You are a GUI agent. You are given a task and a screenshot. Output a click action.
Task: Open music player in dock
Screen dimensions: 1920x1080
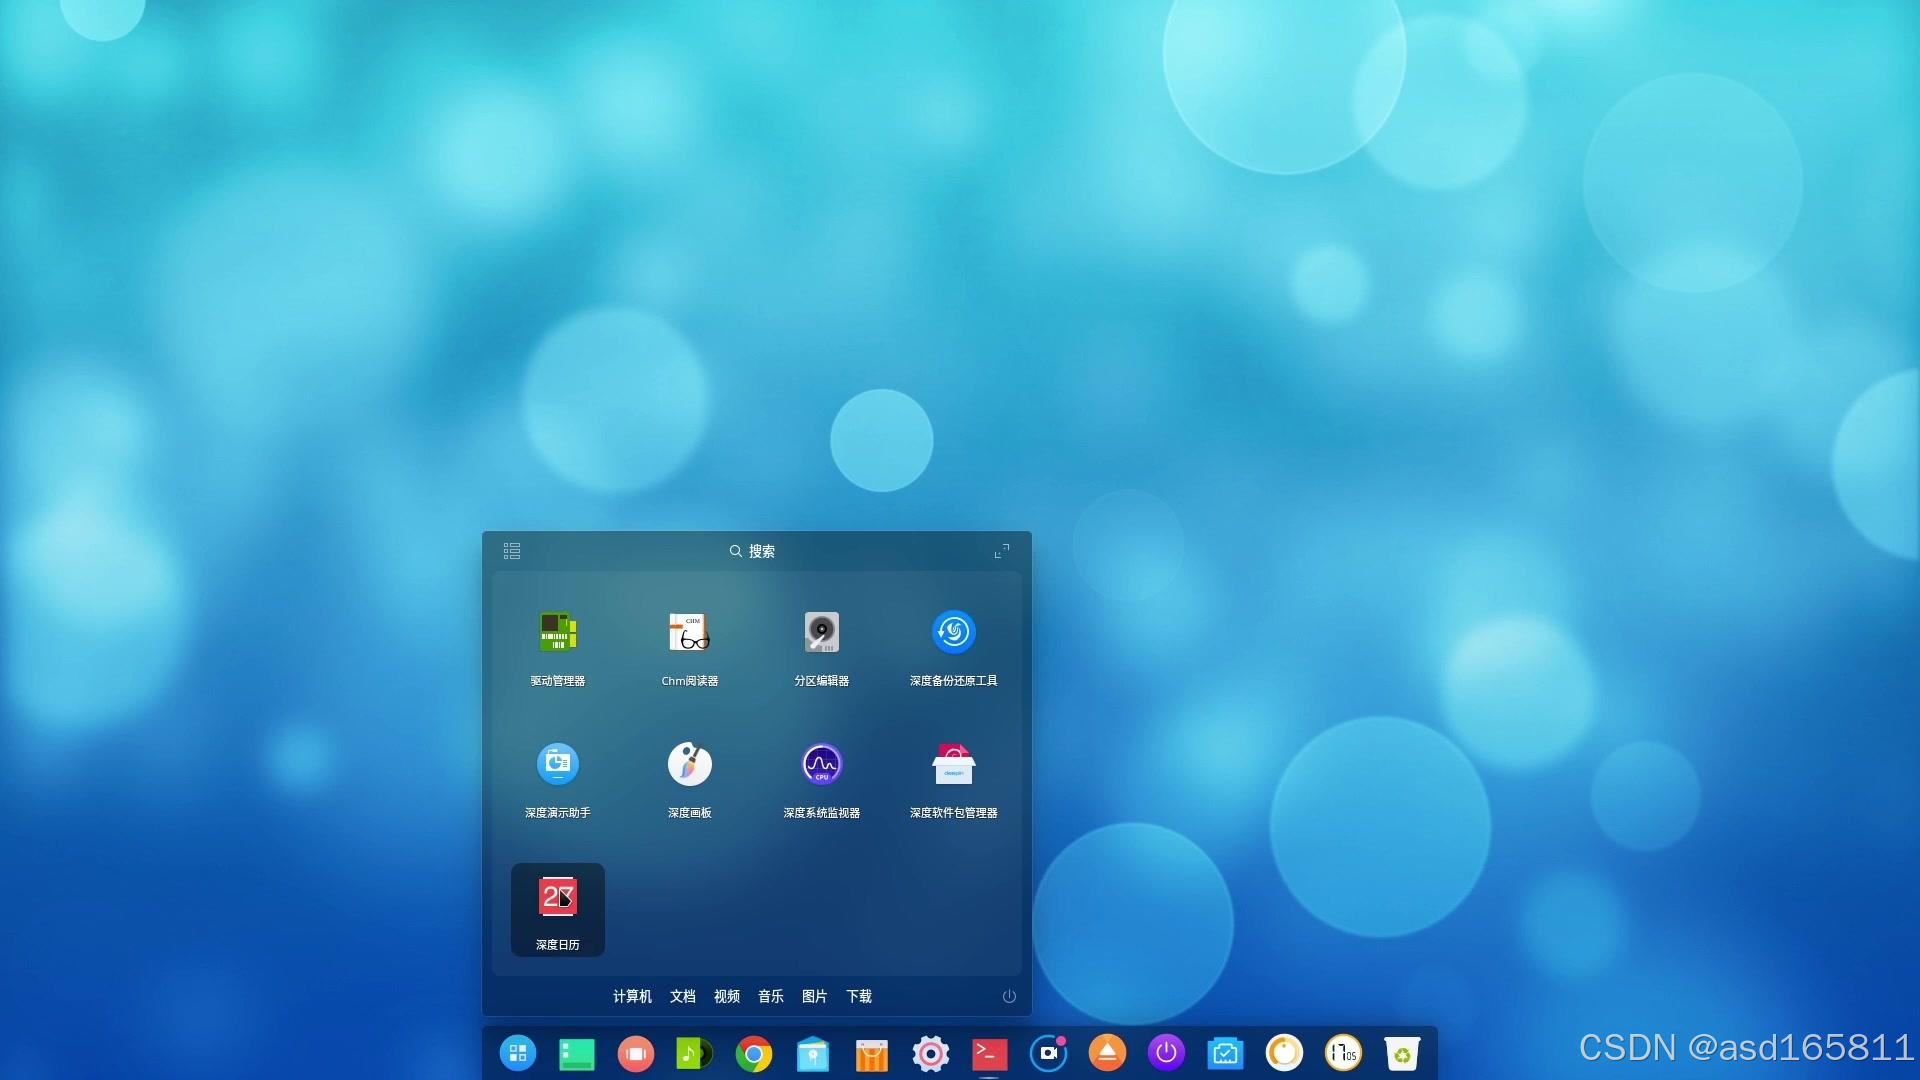694,1053
